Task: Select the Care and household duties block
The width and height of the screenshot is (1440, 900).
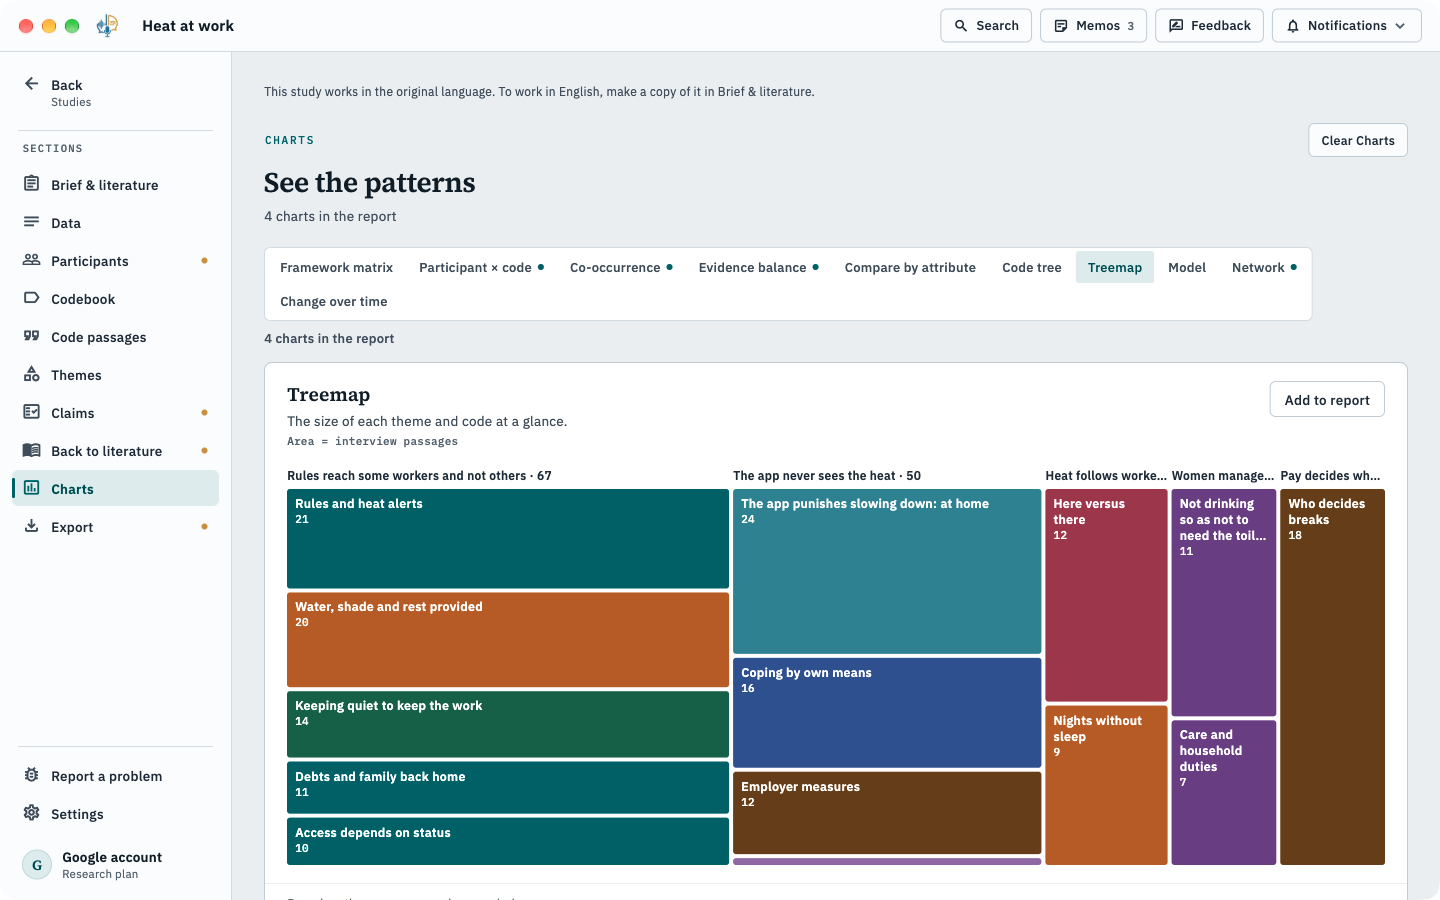Action: [1223, 792]
